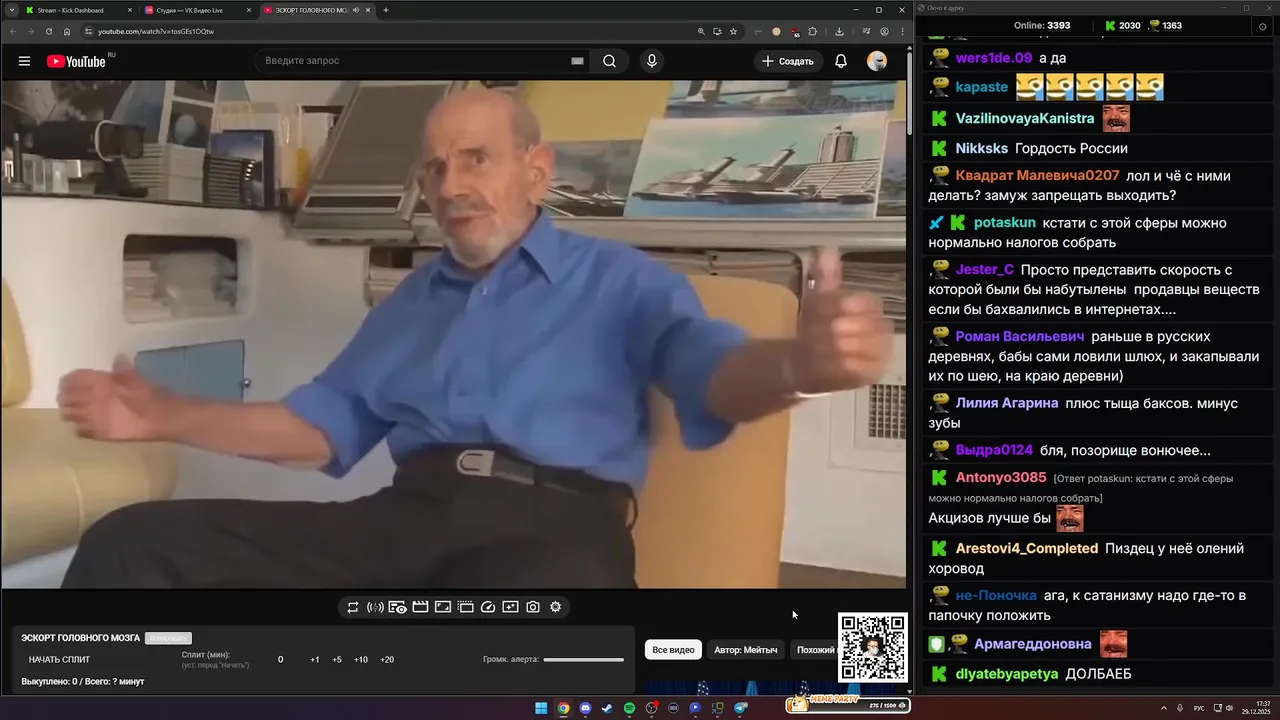This screenshot has height=720, width=1280.
Task: Take a screenshot with the camera icon
Action: (x=533, y=607)
